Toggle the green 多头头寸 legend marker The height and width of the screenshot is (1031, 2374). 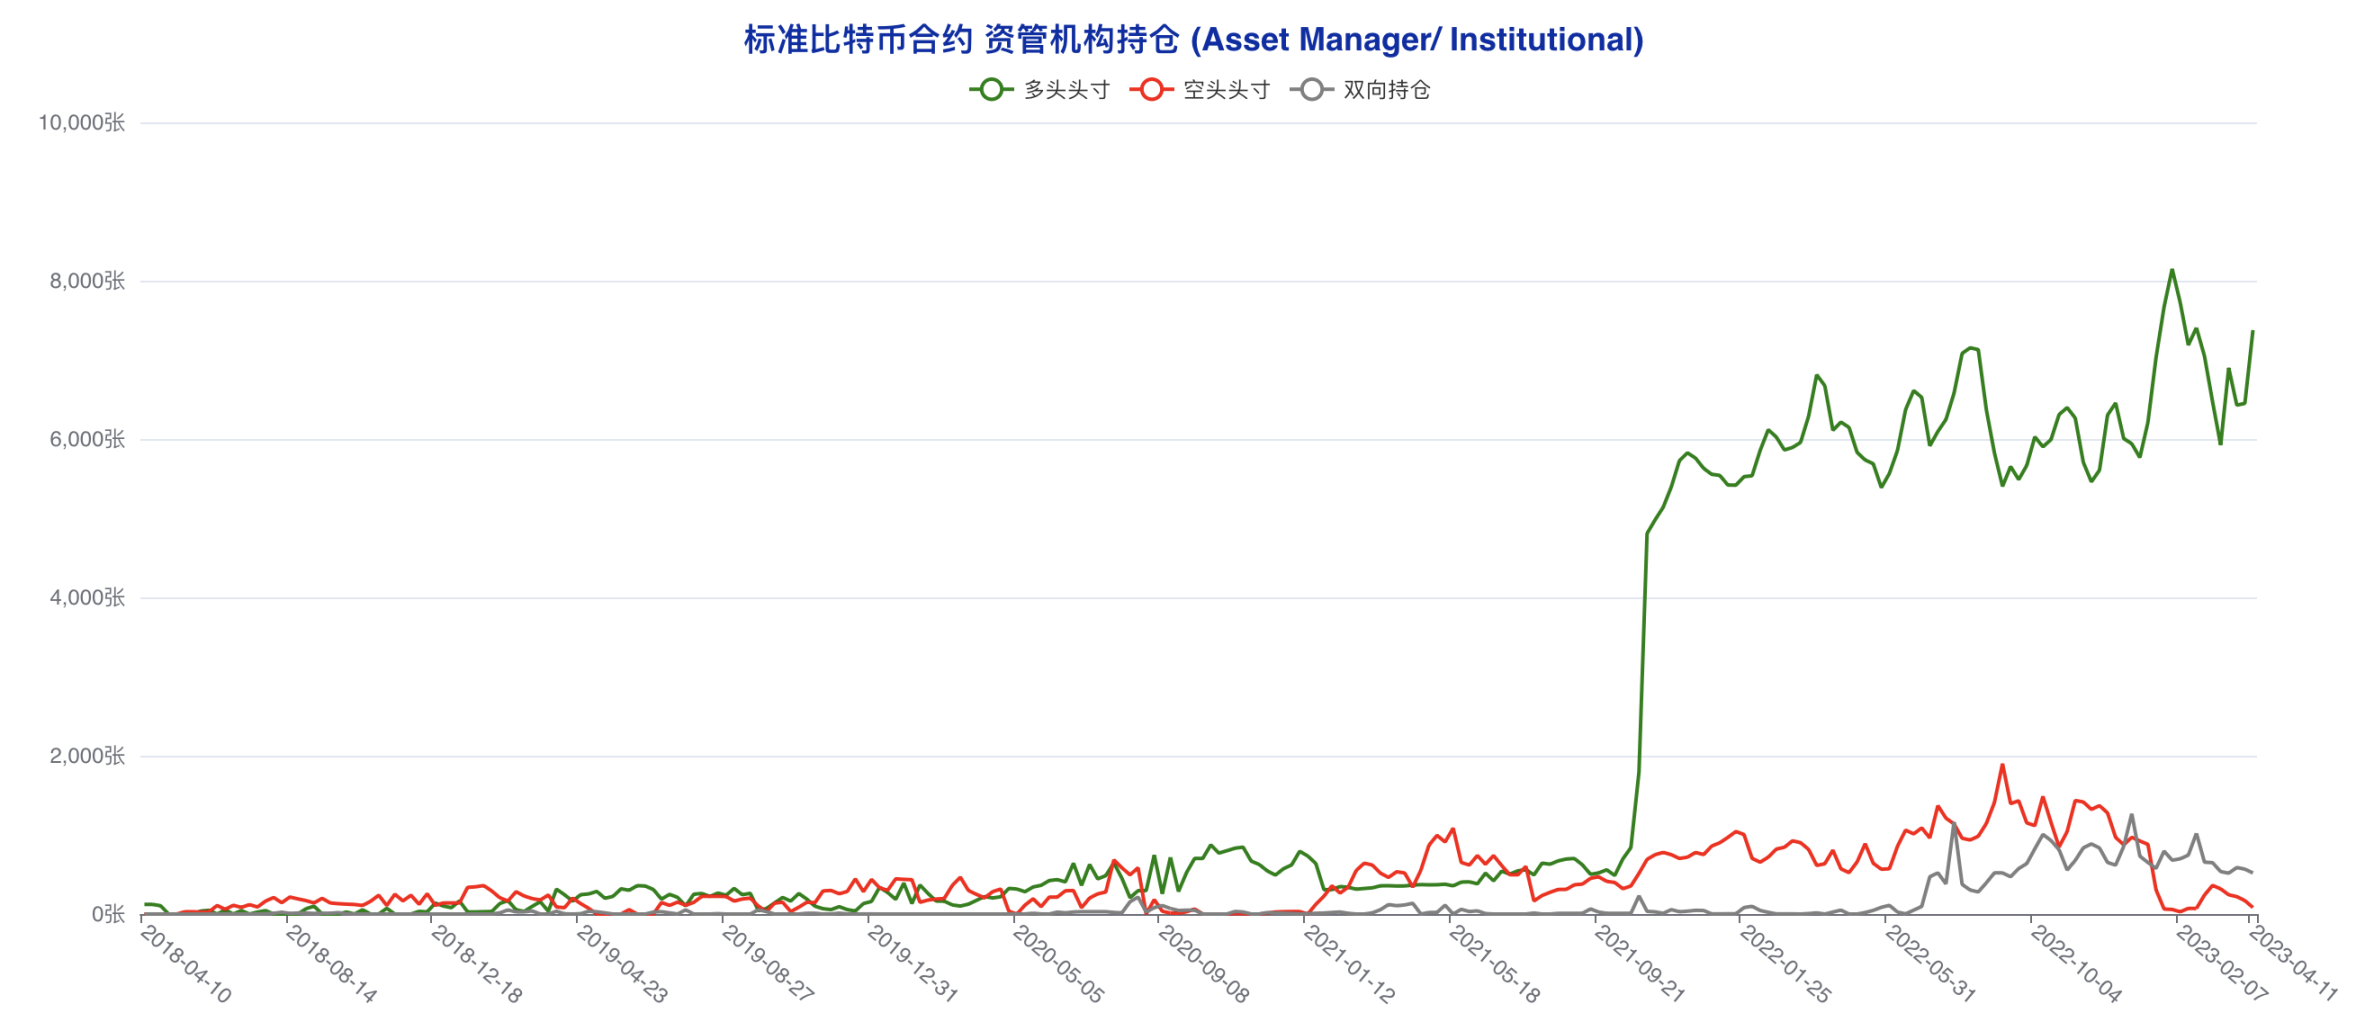991,90
